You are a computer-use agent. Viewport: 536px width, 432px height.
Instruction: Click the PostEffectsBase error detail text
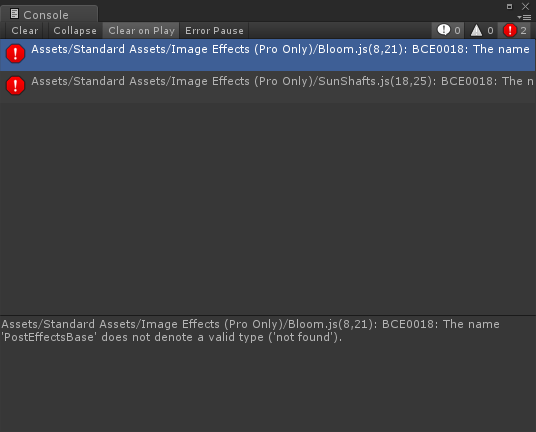pyautogui.click(x=250, y=330)
